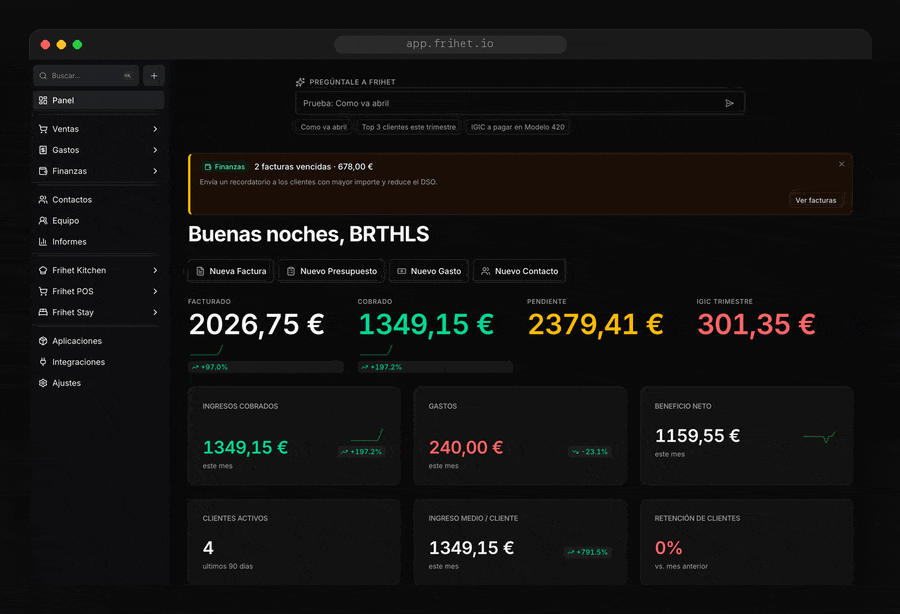Select 'Top 3 clientes este trimestre' chip
This screenshot has height=614, width=900.
pyautogui.click(x=409, y=127)
